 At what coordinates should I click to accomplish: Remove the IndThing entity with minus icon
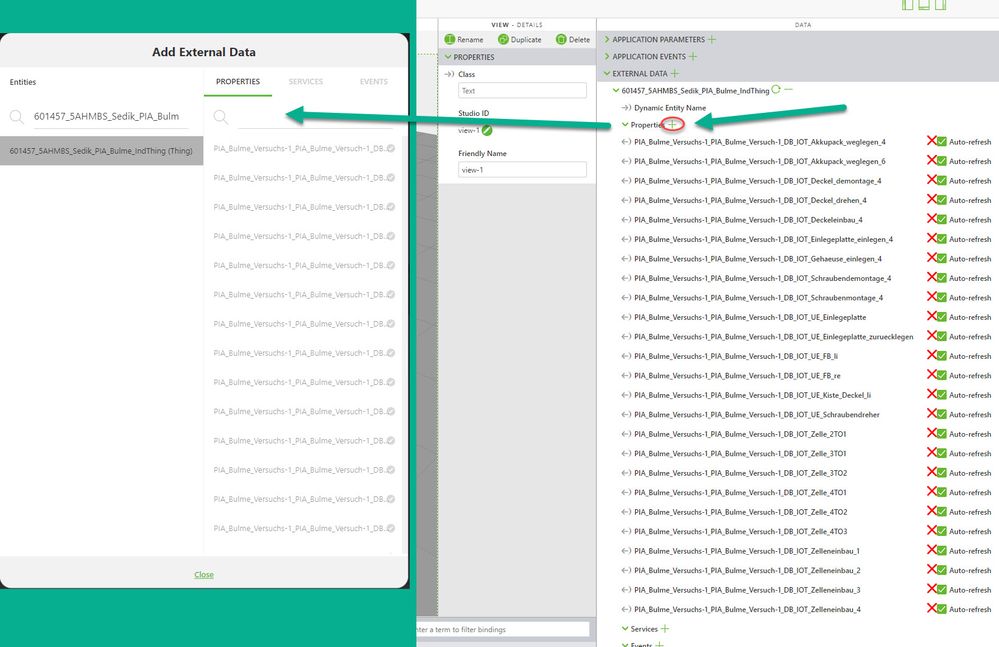pyautogui.click(x=789, y=90)
